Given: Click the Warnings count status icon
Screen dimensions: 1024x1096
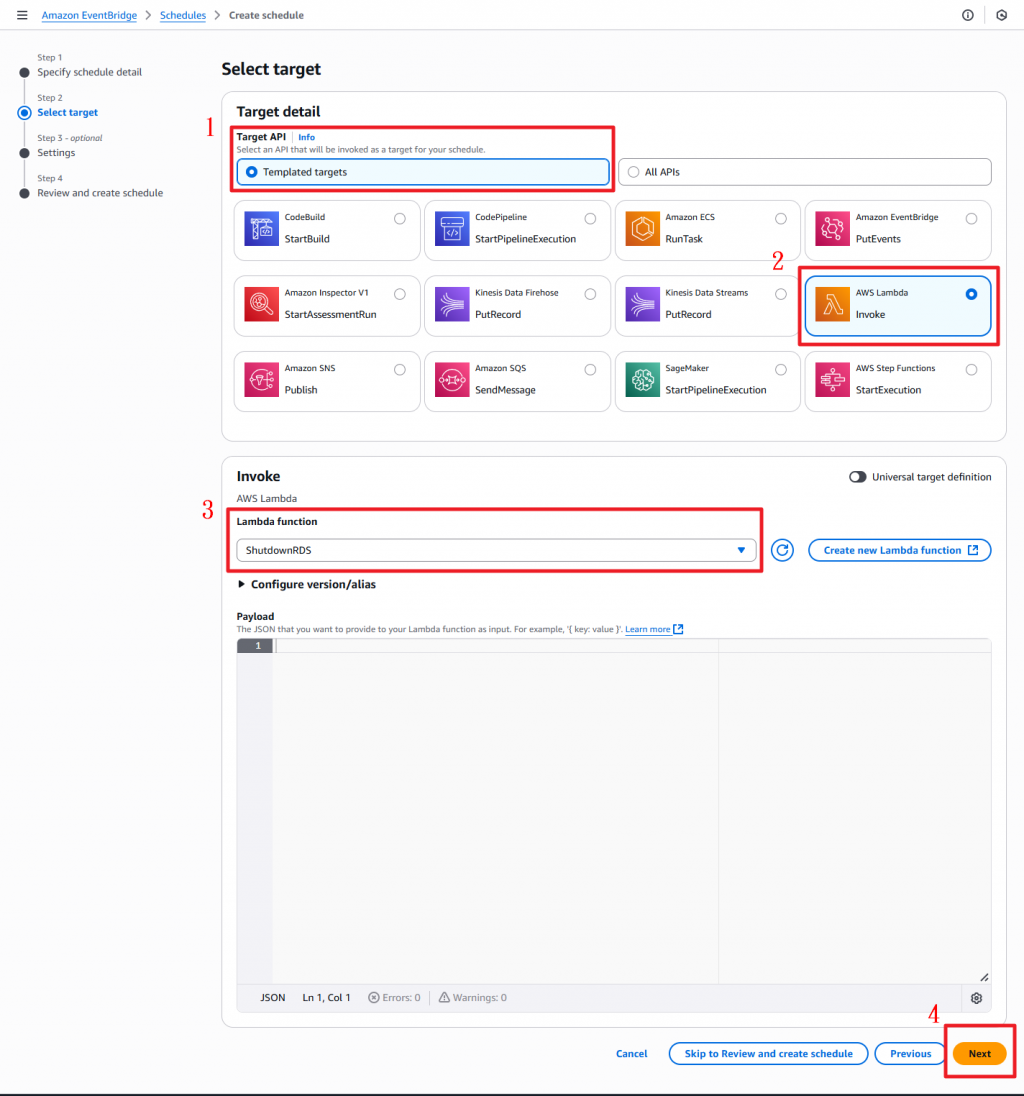Looking at the screenshot, I should 444,997.
